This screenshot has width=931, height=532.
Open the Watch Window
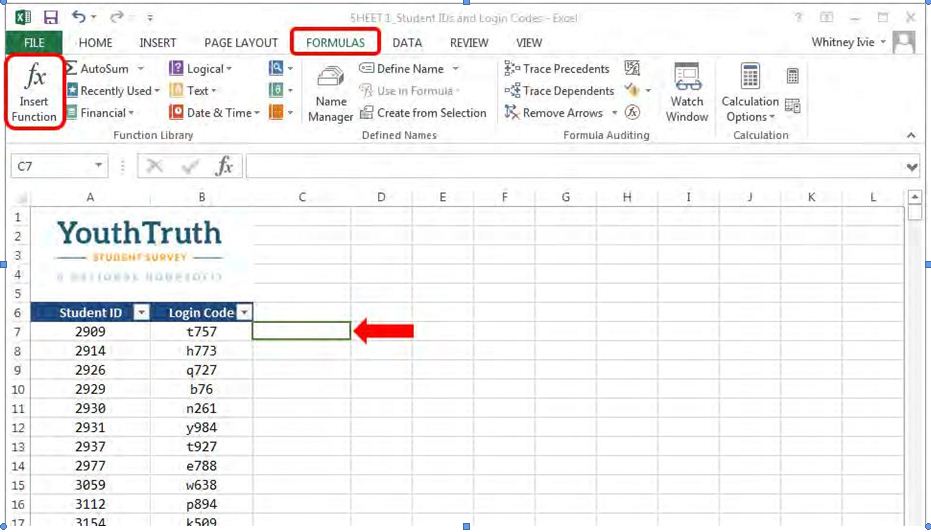(x=687, y=92)
